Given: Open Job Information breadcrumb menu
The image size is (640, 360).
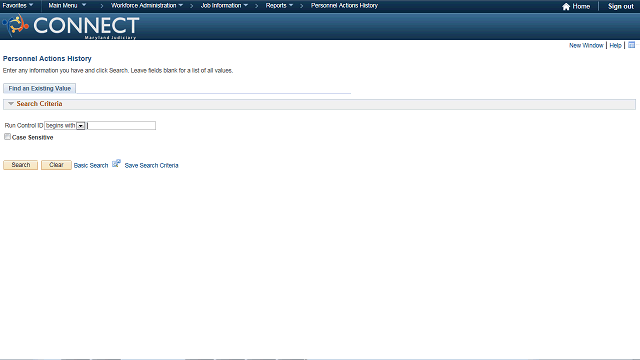Looking at the screenshot, I should coord(224,6).
